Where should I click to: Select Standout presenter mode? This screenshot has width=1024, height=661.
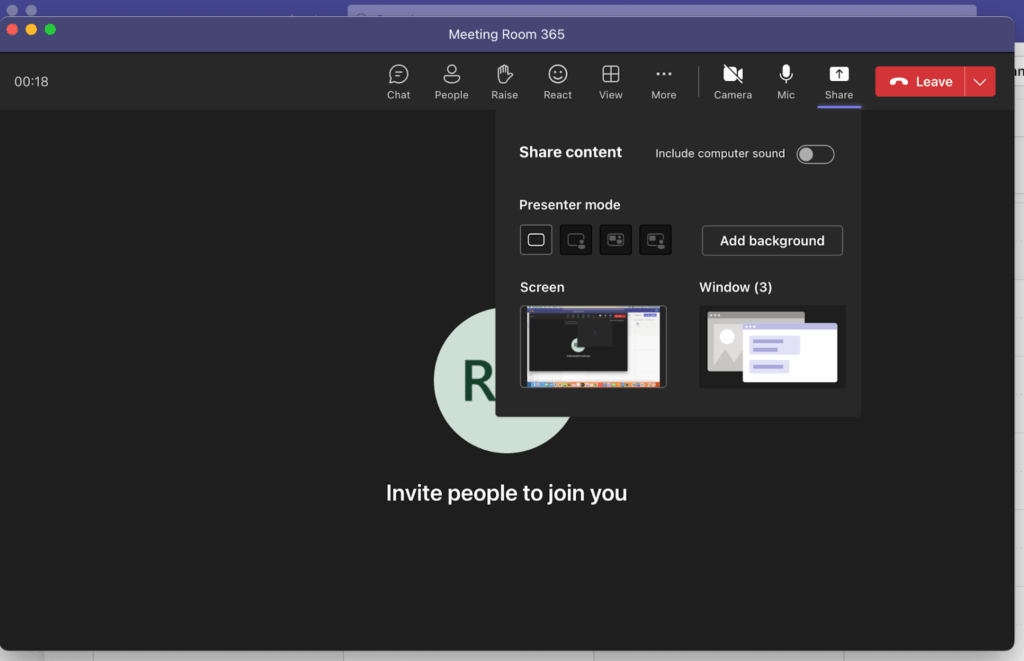pyautogui.click(x=576, y=240)
